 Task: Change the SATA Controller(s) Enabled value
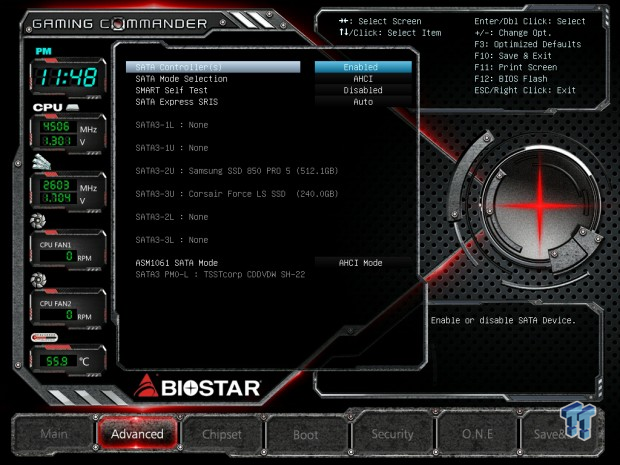[363, 67]
